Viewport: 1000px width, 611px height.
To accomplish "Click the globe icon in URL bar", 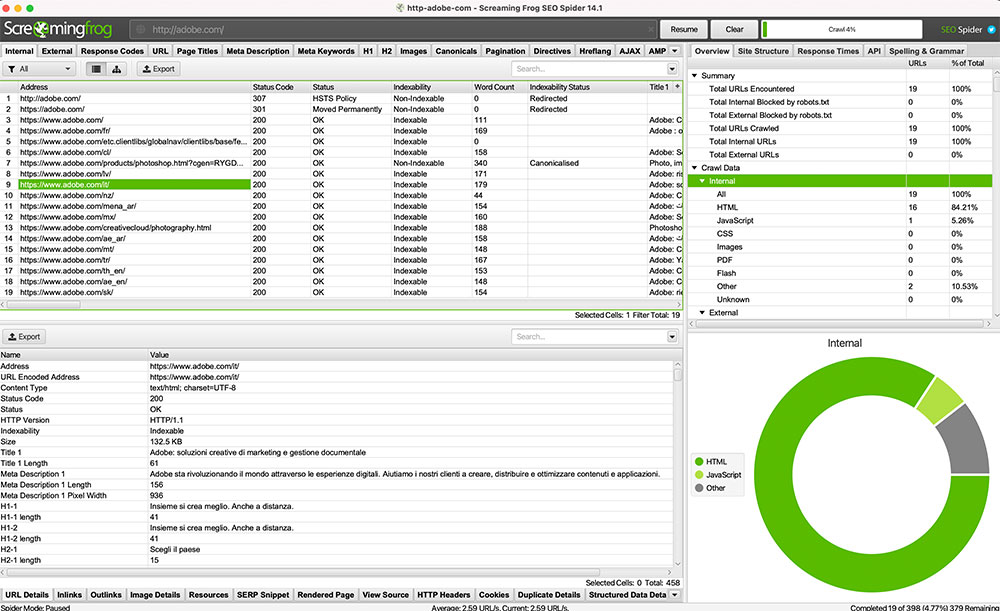I will click(141, 29).
